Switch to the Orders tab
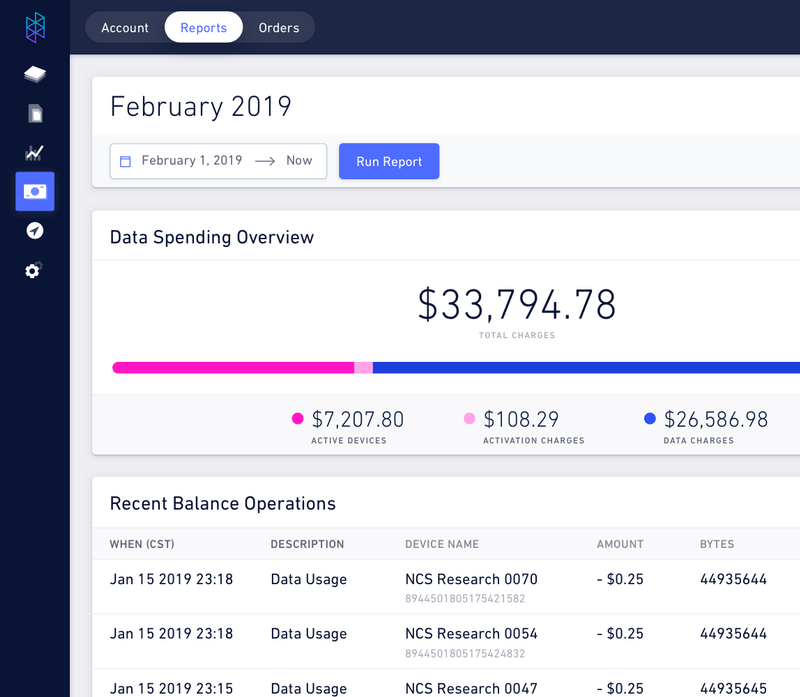The width and height of the screenshot is (800, 697). tap(278, 27)
